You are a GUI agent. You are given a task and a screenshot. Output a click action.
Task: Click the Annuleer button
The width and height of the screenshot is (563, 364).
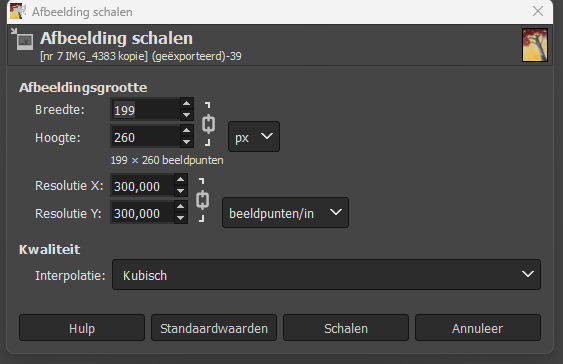pos(478,328)
